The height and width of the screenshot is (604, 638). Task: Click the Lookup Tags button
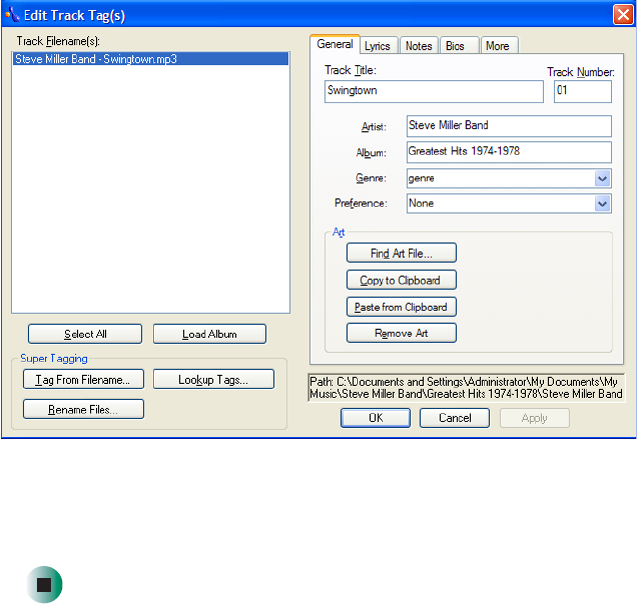pos(213,379)
